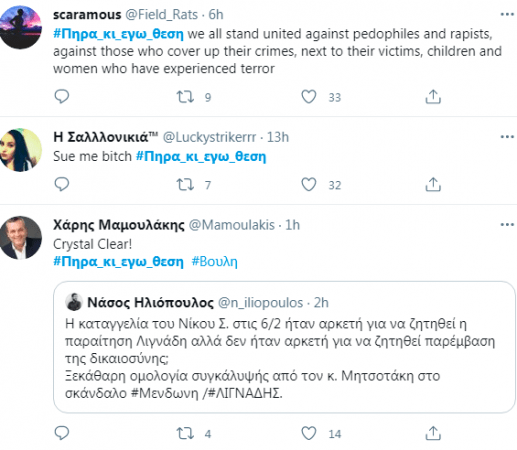This screenshot has width=517, height=450.
Task: Like the Mamoulakis tweet with 14 likes
Action: (x=309, y=433)
